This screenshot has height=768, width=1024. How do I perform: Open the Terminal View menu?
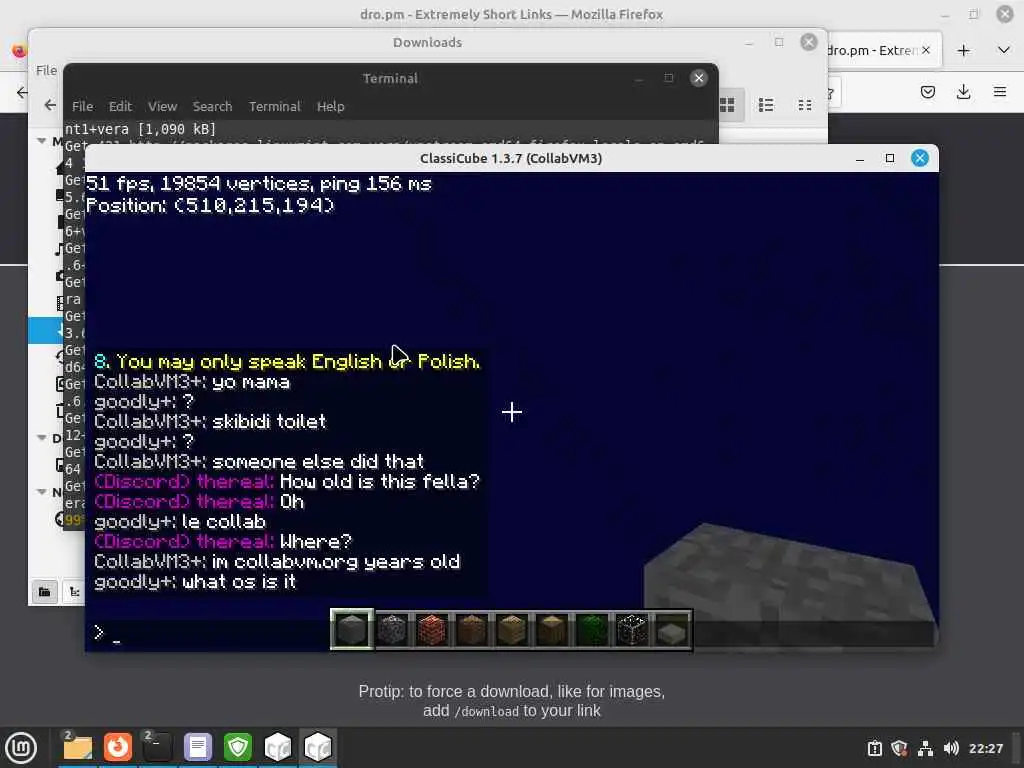[163, 106]
